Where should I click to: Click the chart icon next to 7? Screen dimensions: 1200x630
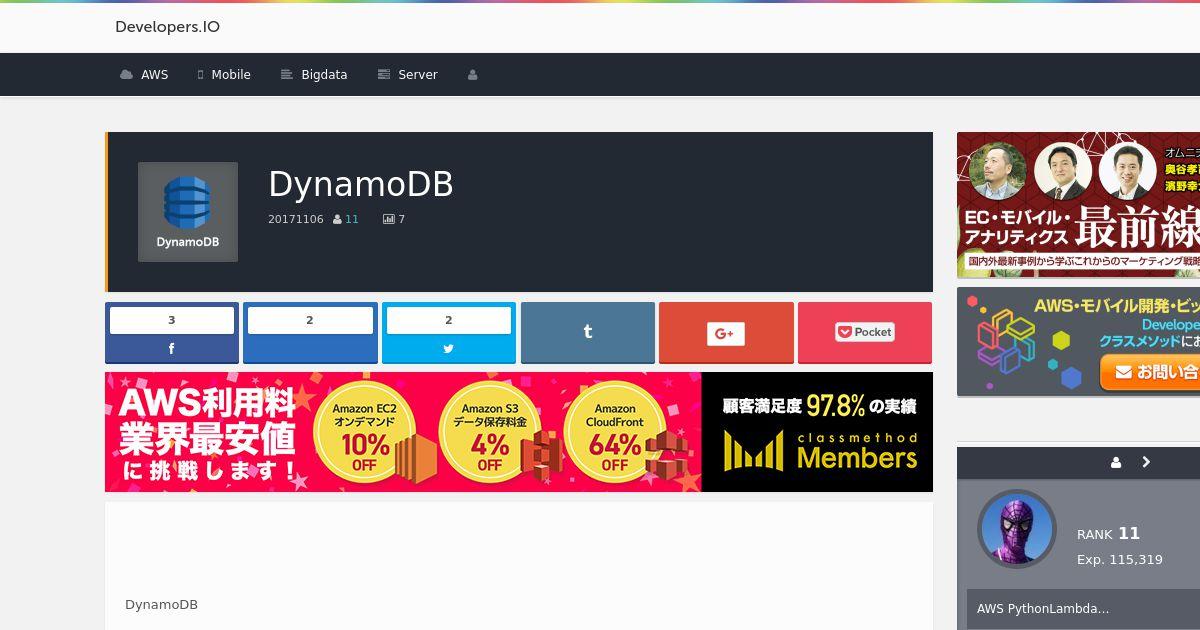pos(388,219)
